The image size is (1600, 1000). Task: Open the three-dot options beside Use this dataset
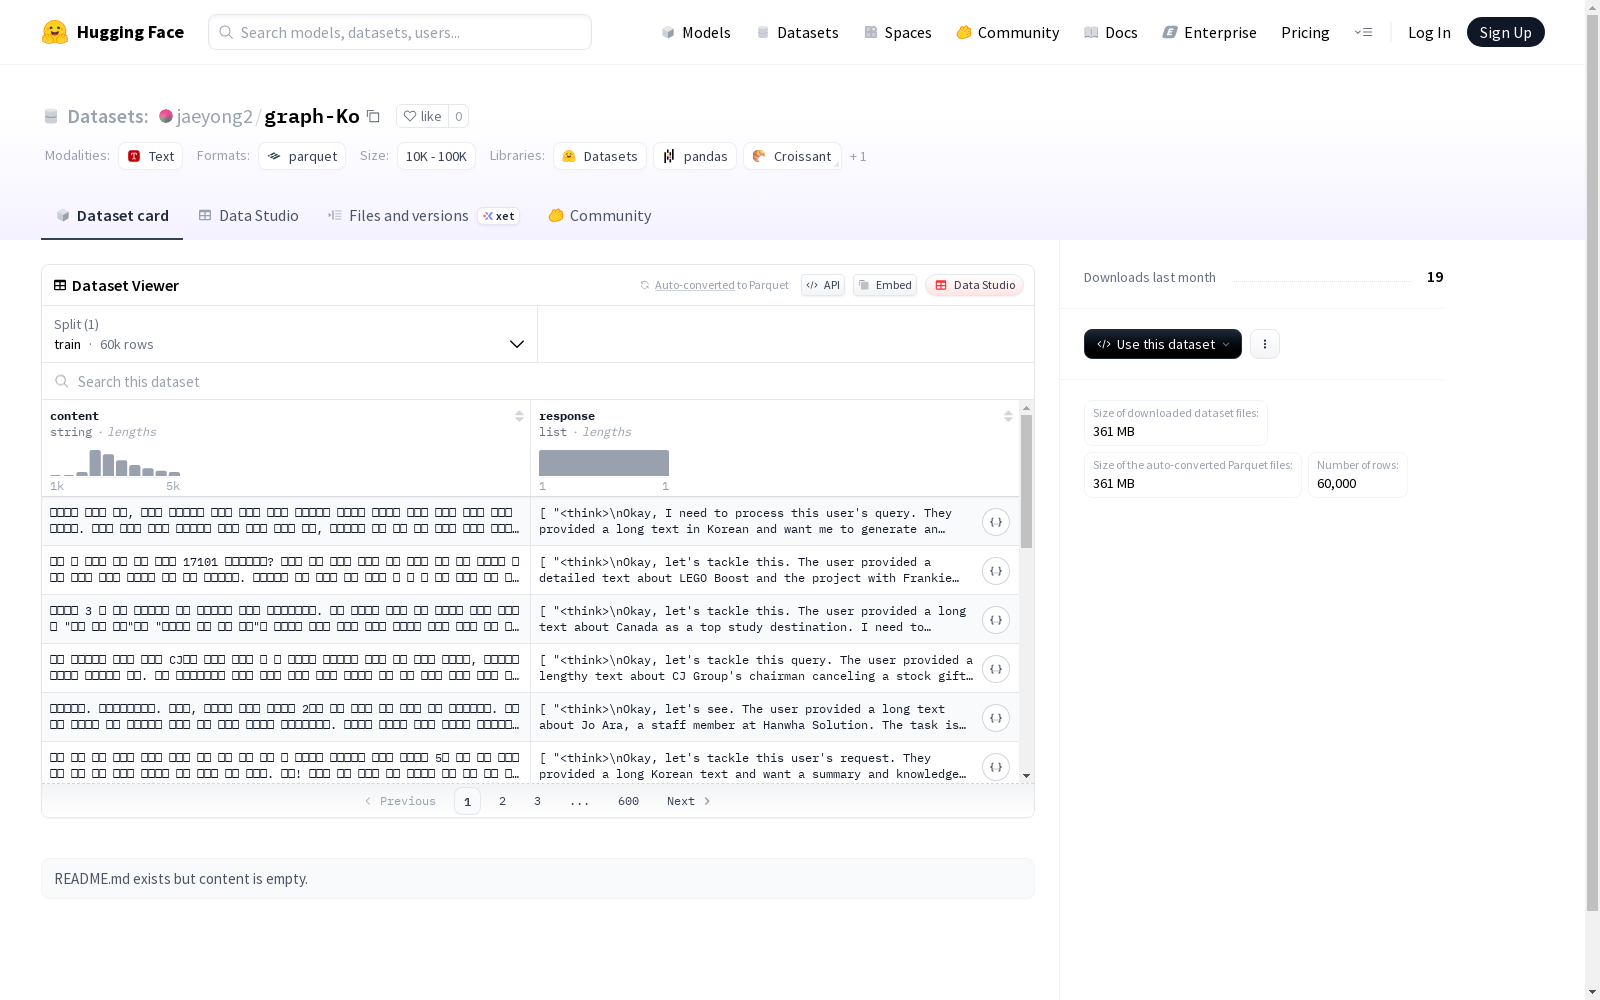click(1264, 344)
